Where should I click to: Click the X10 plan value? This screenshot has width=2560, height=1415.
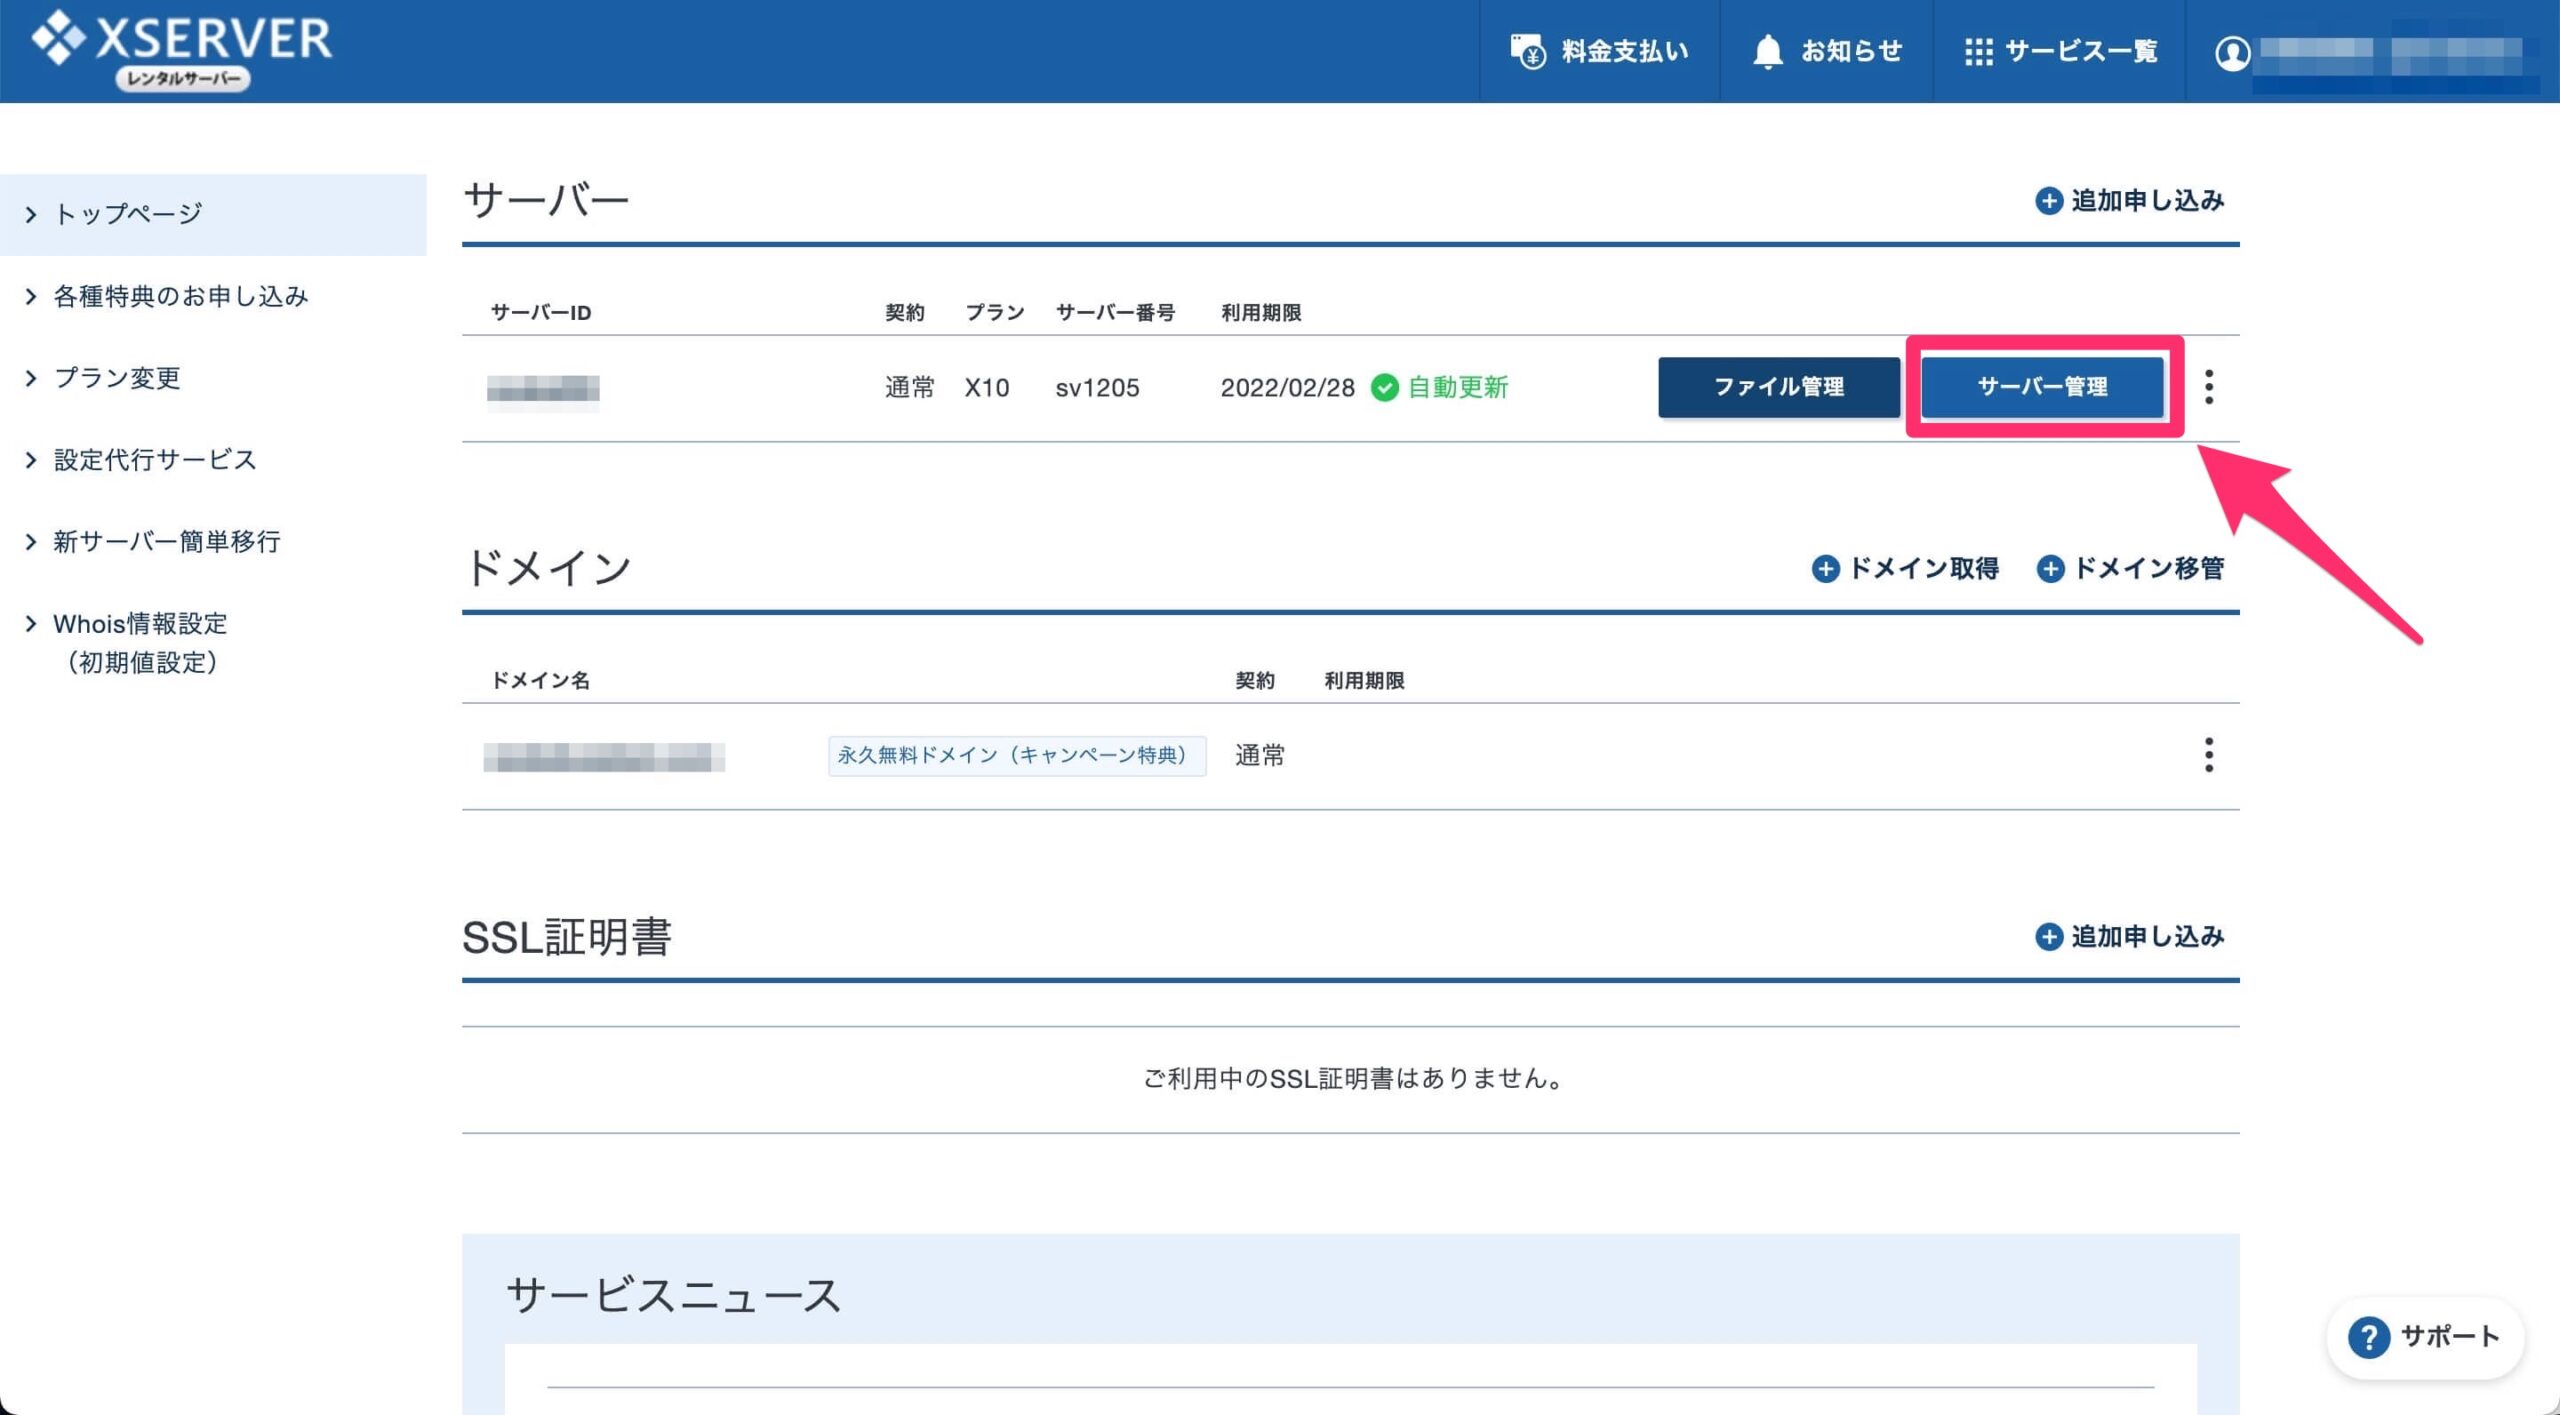click(x=987, y=388)
